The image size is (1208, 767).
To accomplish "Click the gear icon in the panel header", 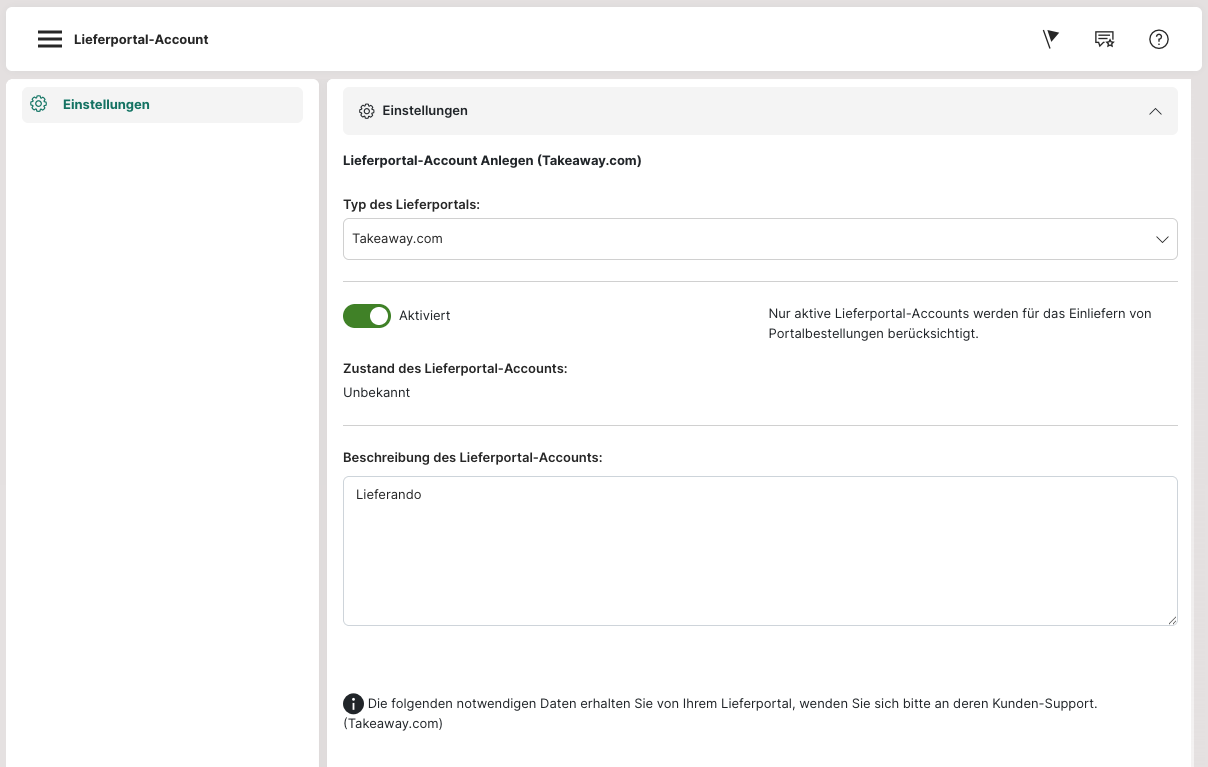I will click(x=366, y=111).
